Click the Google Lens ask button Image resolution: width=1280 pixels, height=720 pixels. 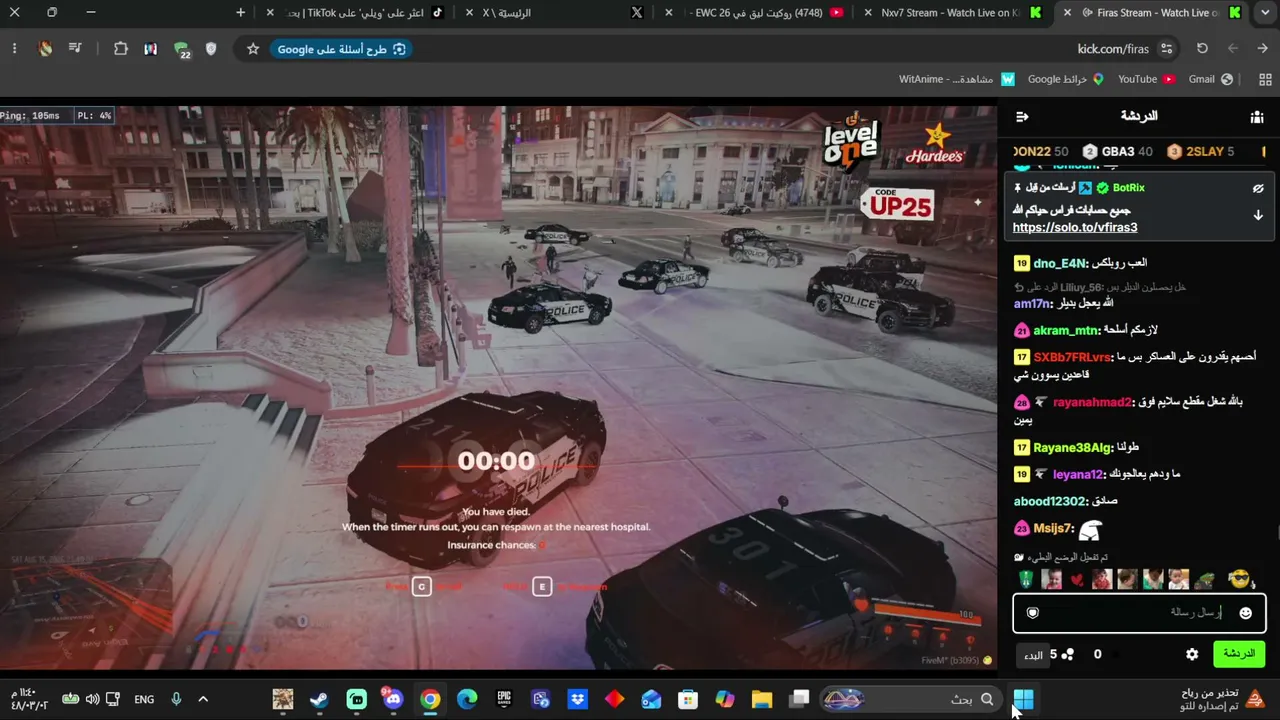[x=342, y=49]
